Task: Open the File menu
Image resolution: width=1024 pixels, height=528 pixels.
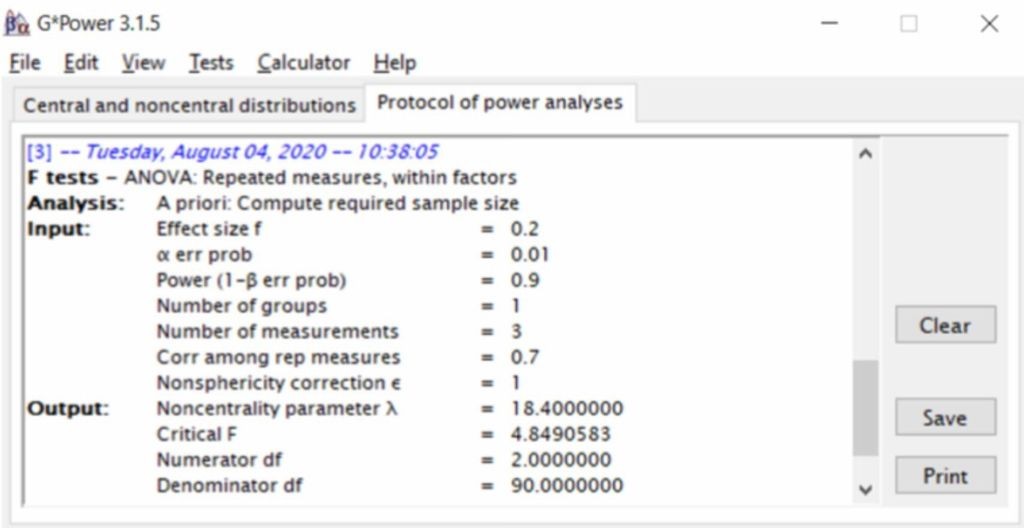Action: [25, 63]
